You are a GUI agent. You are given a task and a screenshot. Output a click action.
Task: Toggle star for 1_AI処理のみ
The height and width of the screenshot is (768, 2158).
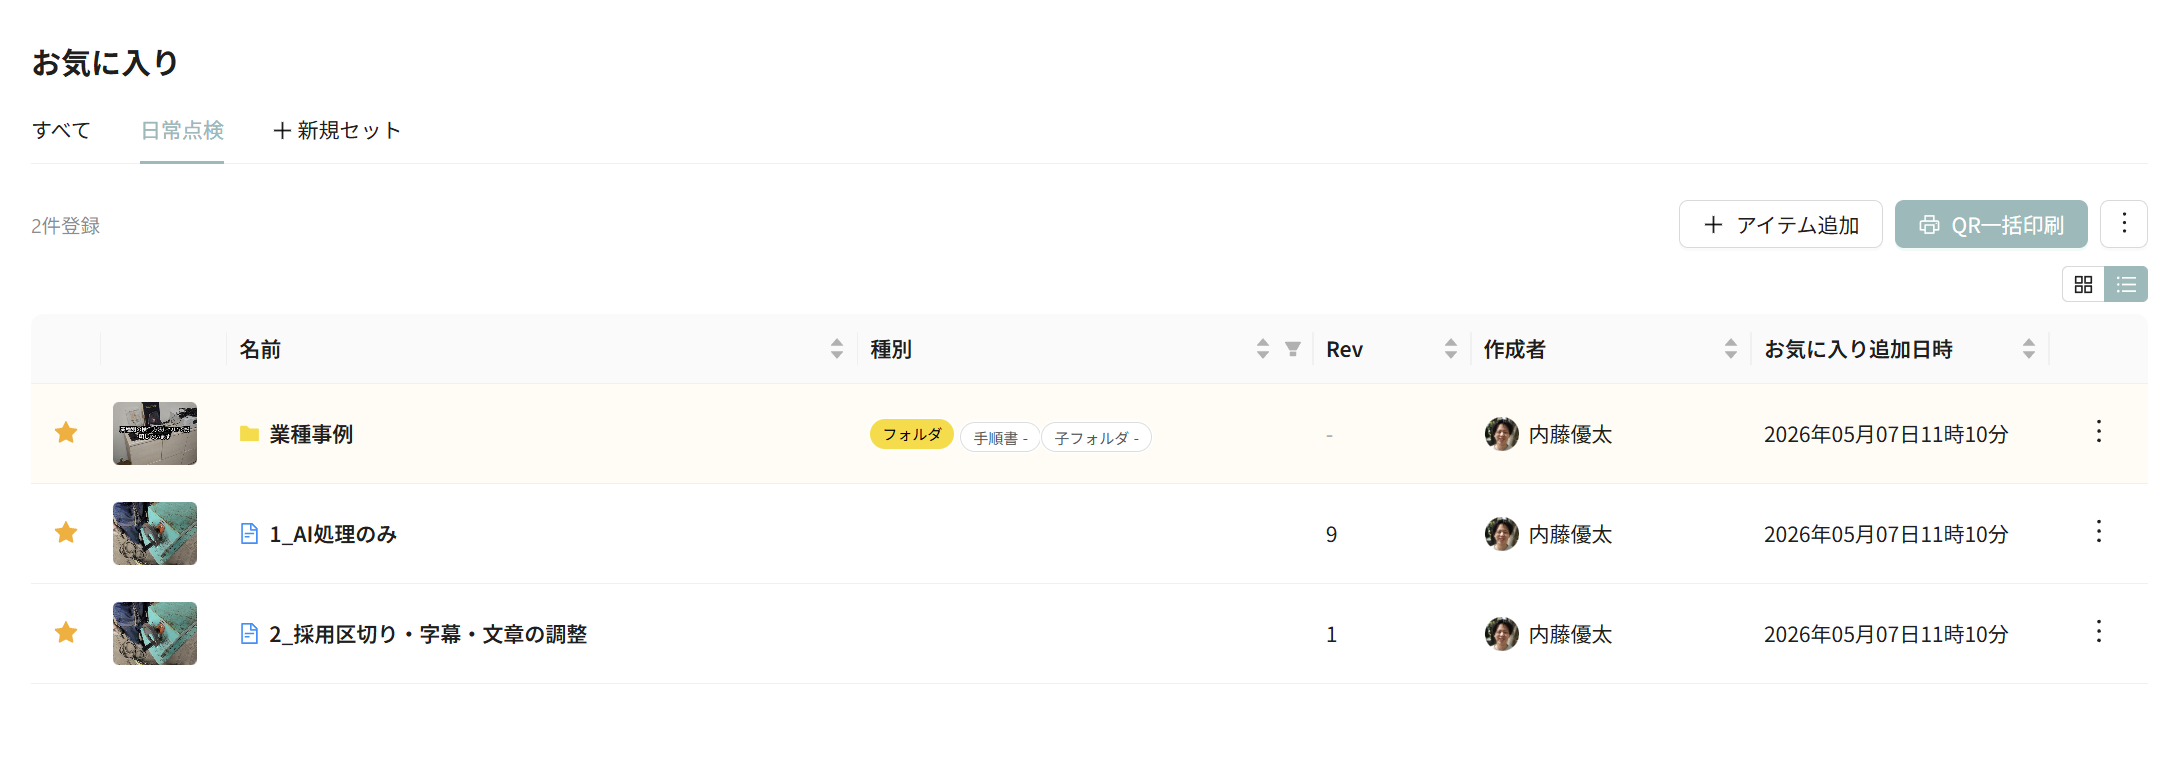point(66,533)
